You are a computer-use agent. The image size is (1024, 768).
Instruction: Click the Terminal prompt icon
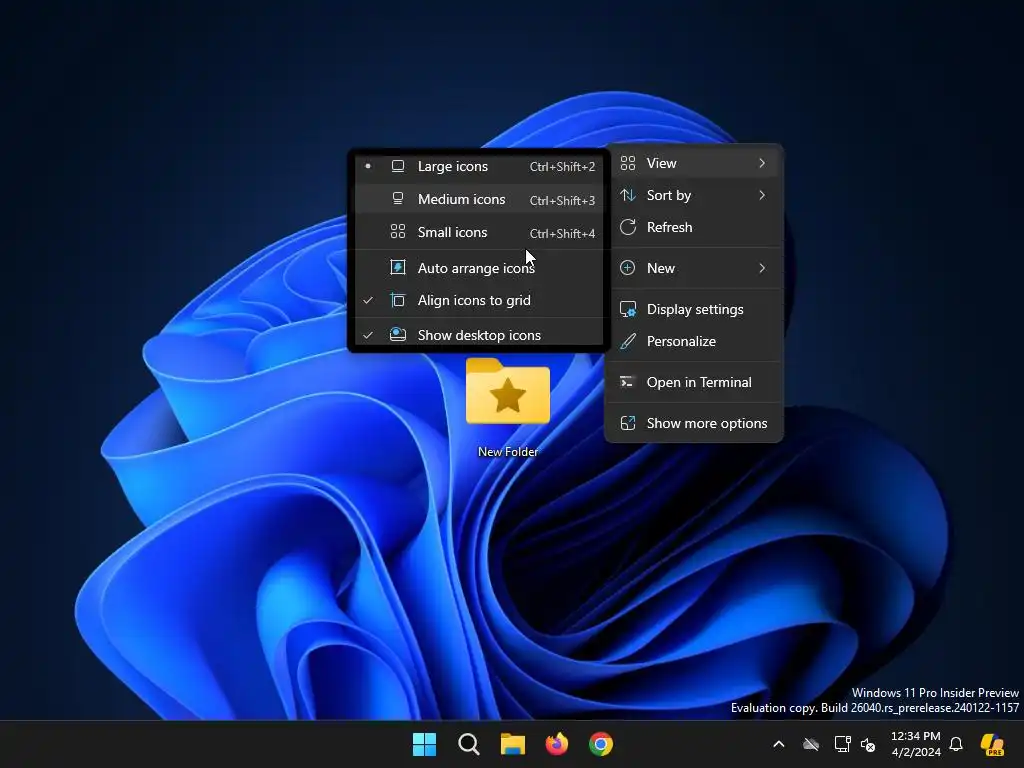click(x=628, y=382)
